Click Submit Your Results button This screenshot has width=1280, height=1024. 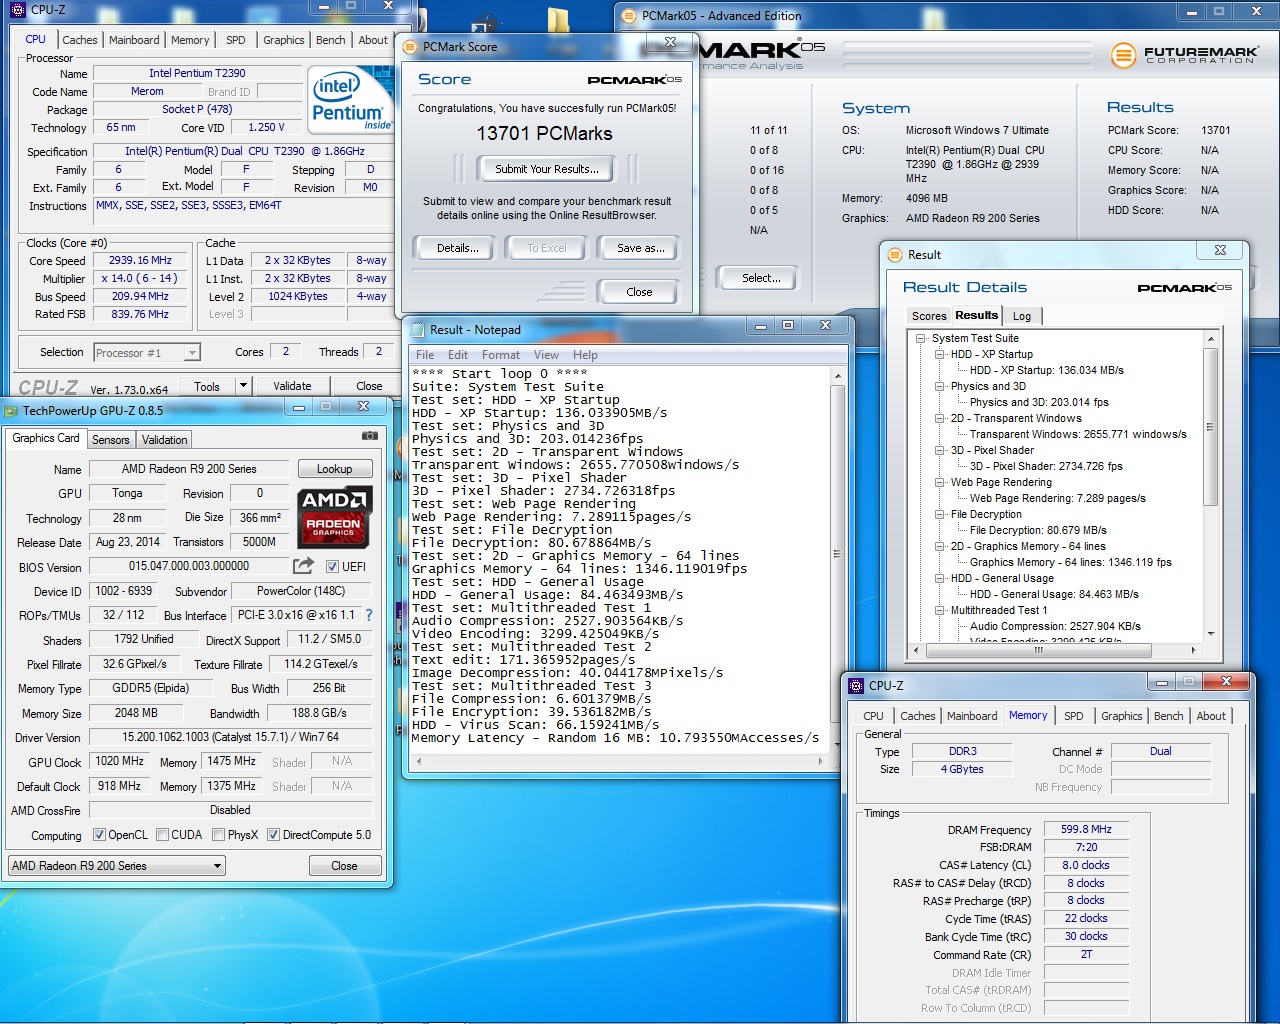547,169
